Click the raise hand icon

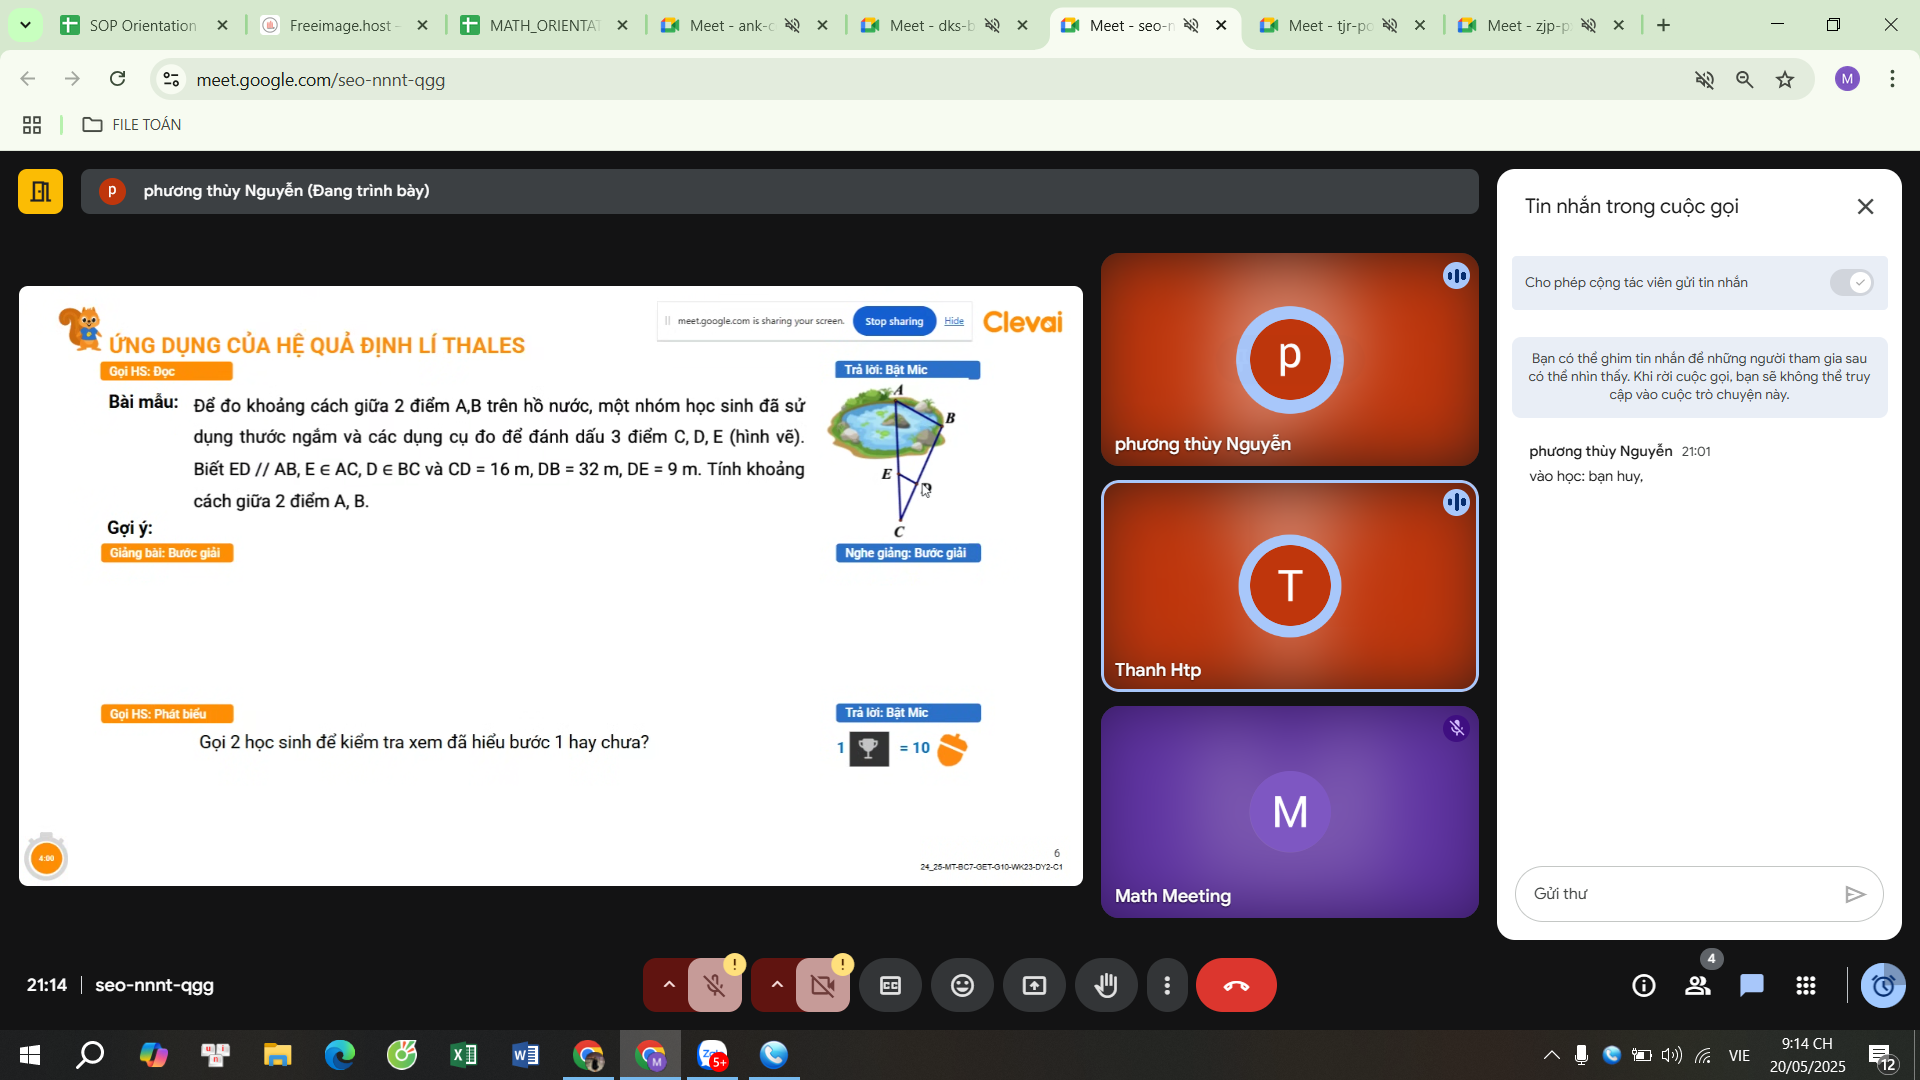tap(1106, 986)
